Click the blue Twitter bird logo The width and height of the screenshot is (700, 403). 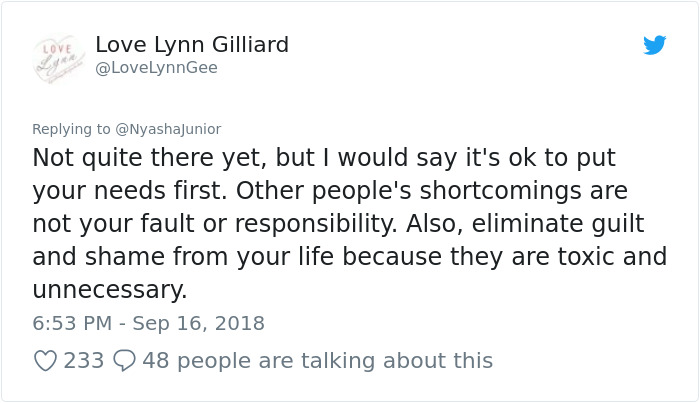tap(654, 45)
